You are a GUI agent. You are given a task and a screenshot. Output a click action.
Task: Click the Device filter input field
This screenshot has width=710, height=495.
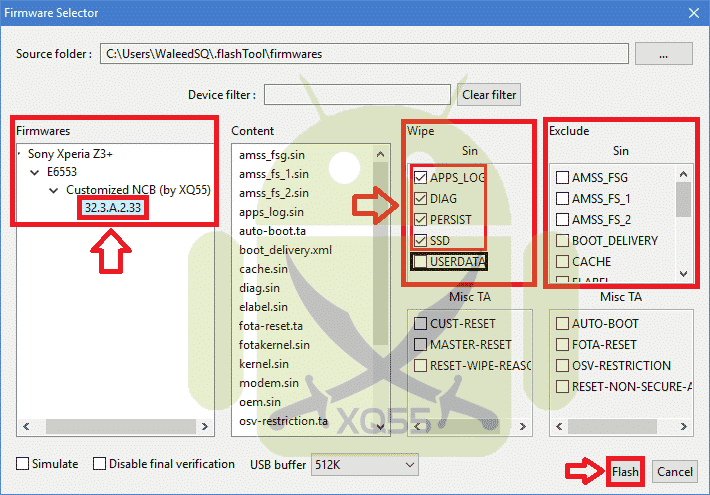click(x=357, y=95)
